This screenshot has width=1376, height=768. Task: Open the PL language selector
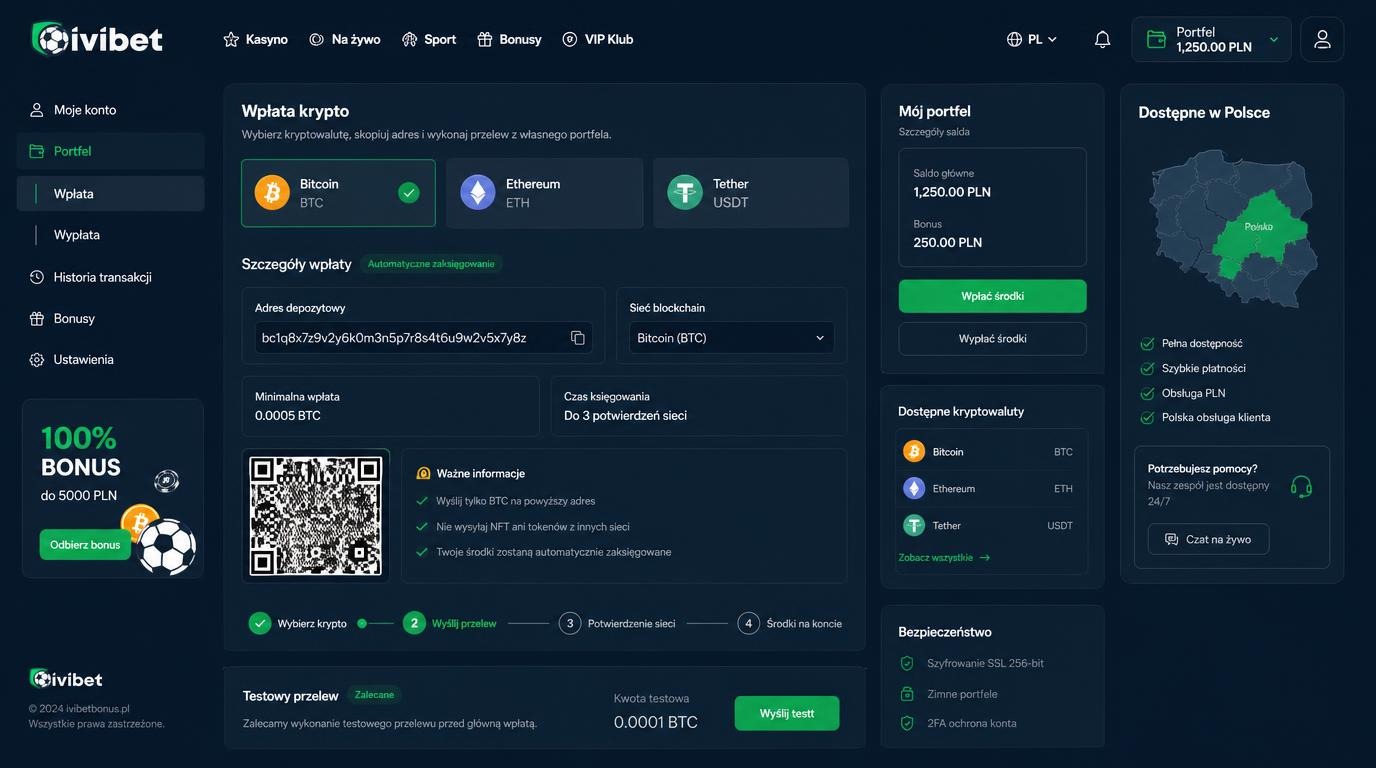(1032, 40)
